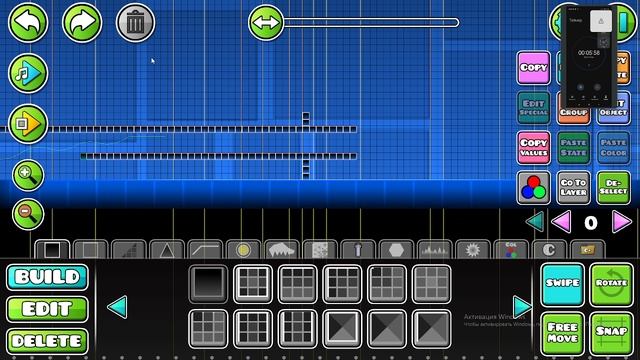Image resolution: width=640 pixels, height=360 pixels.
Task: Pick the first-row third grid block
Action: [298, 284]
